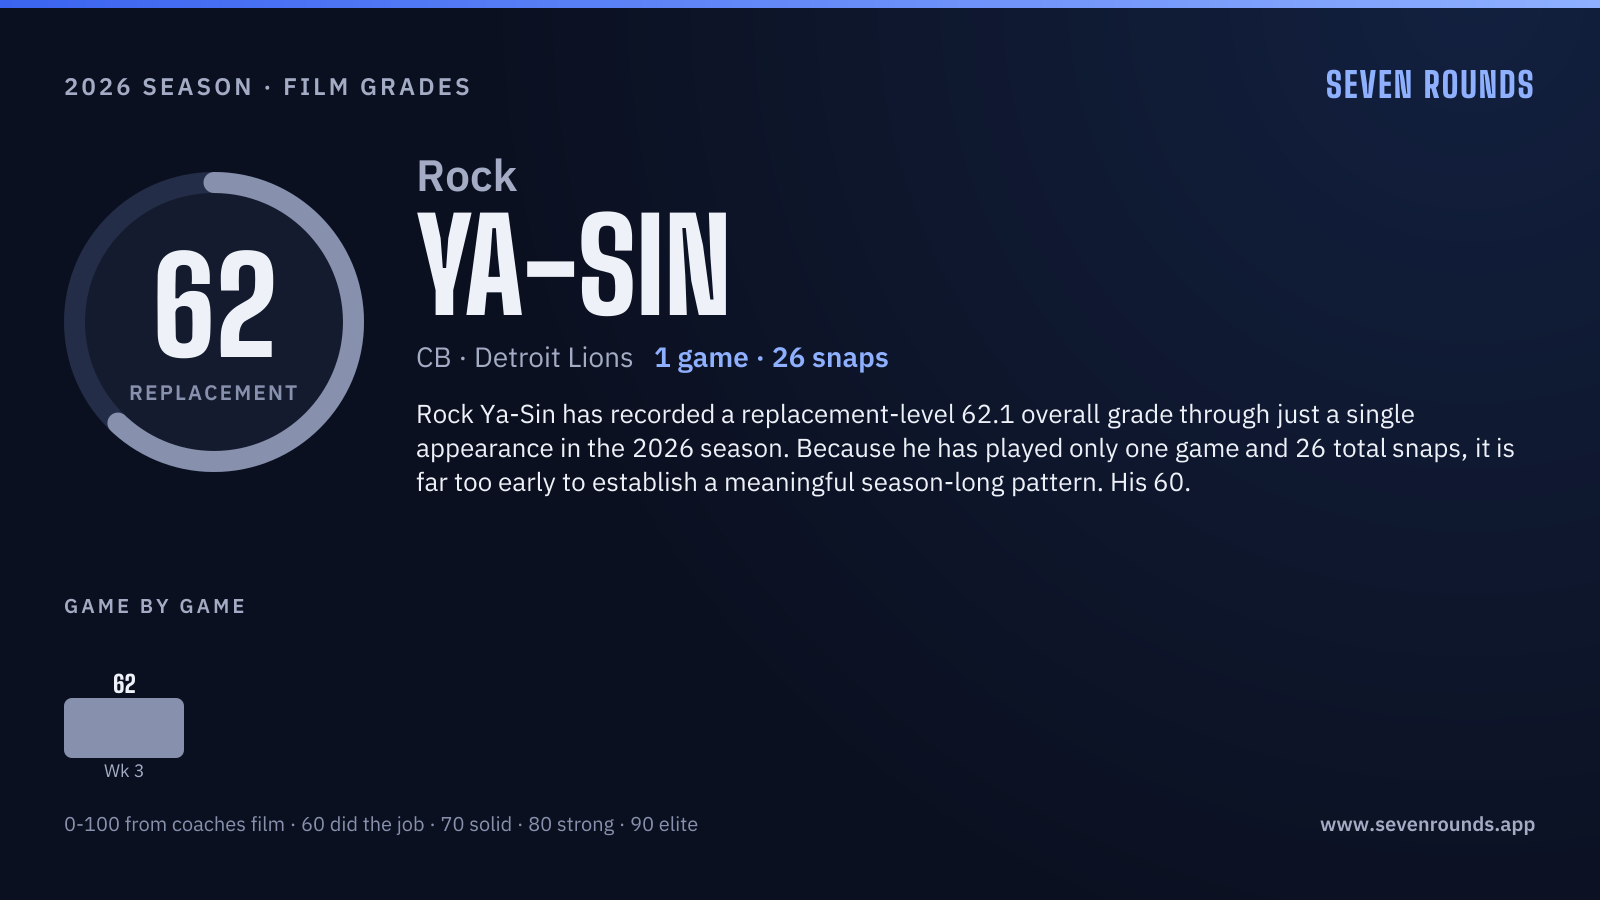Click the player summary paragraph
The image size is (1600, 900).
965,448
